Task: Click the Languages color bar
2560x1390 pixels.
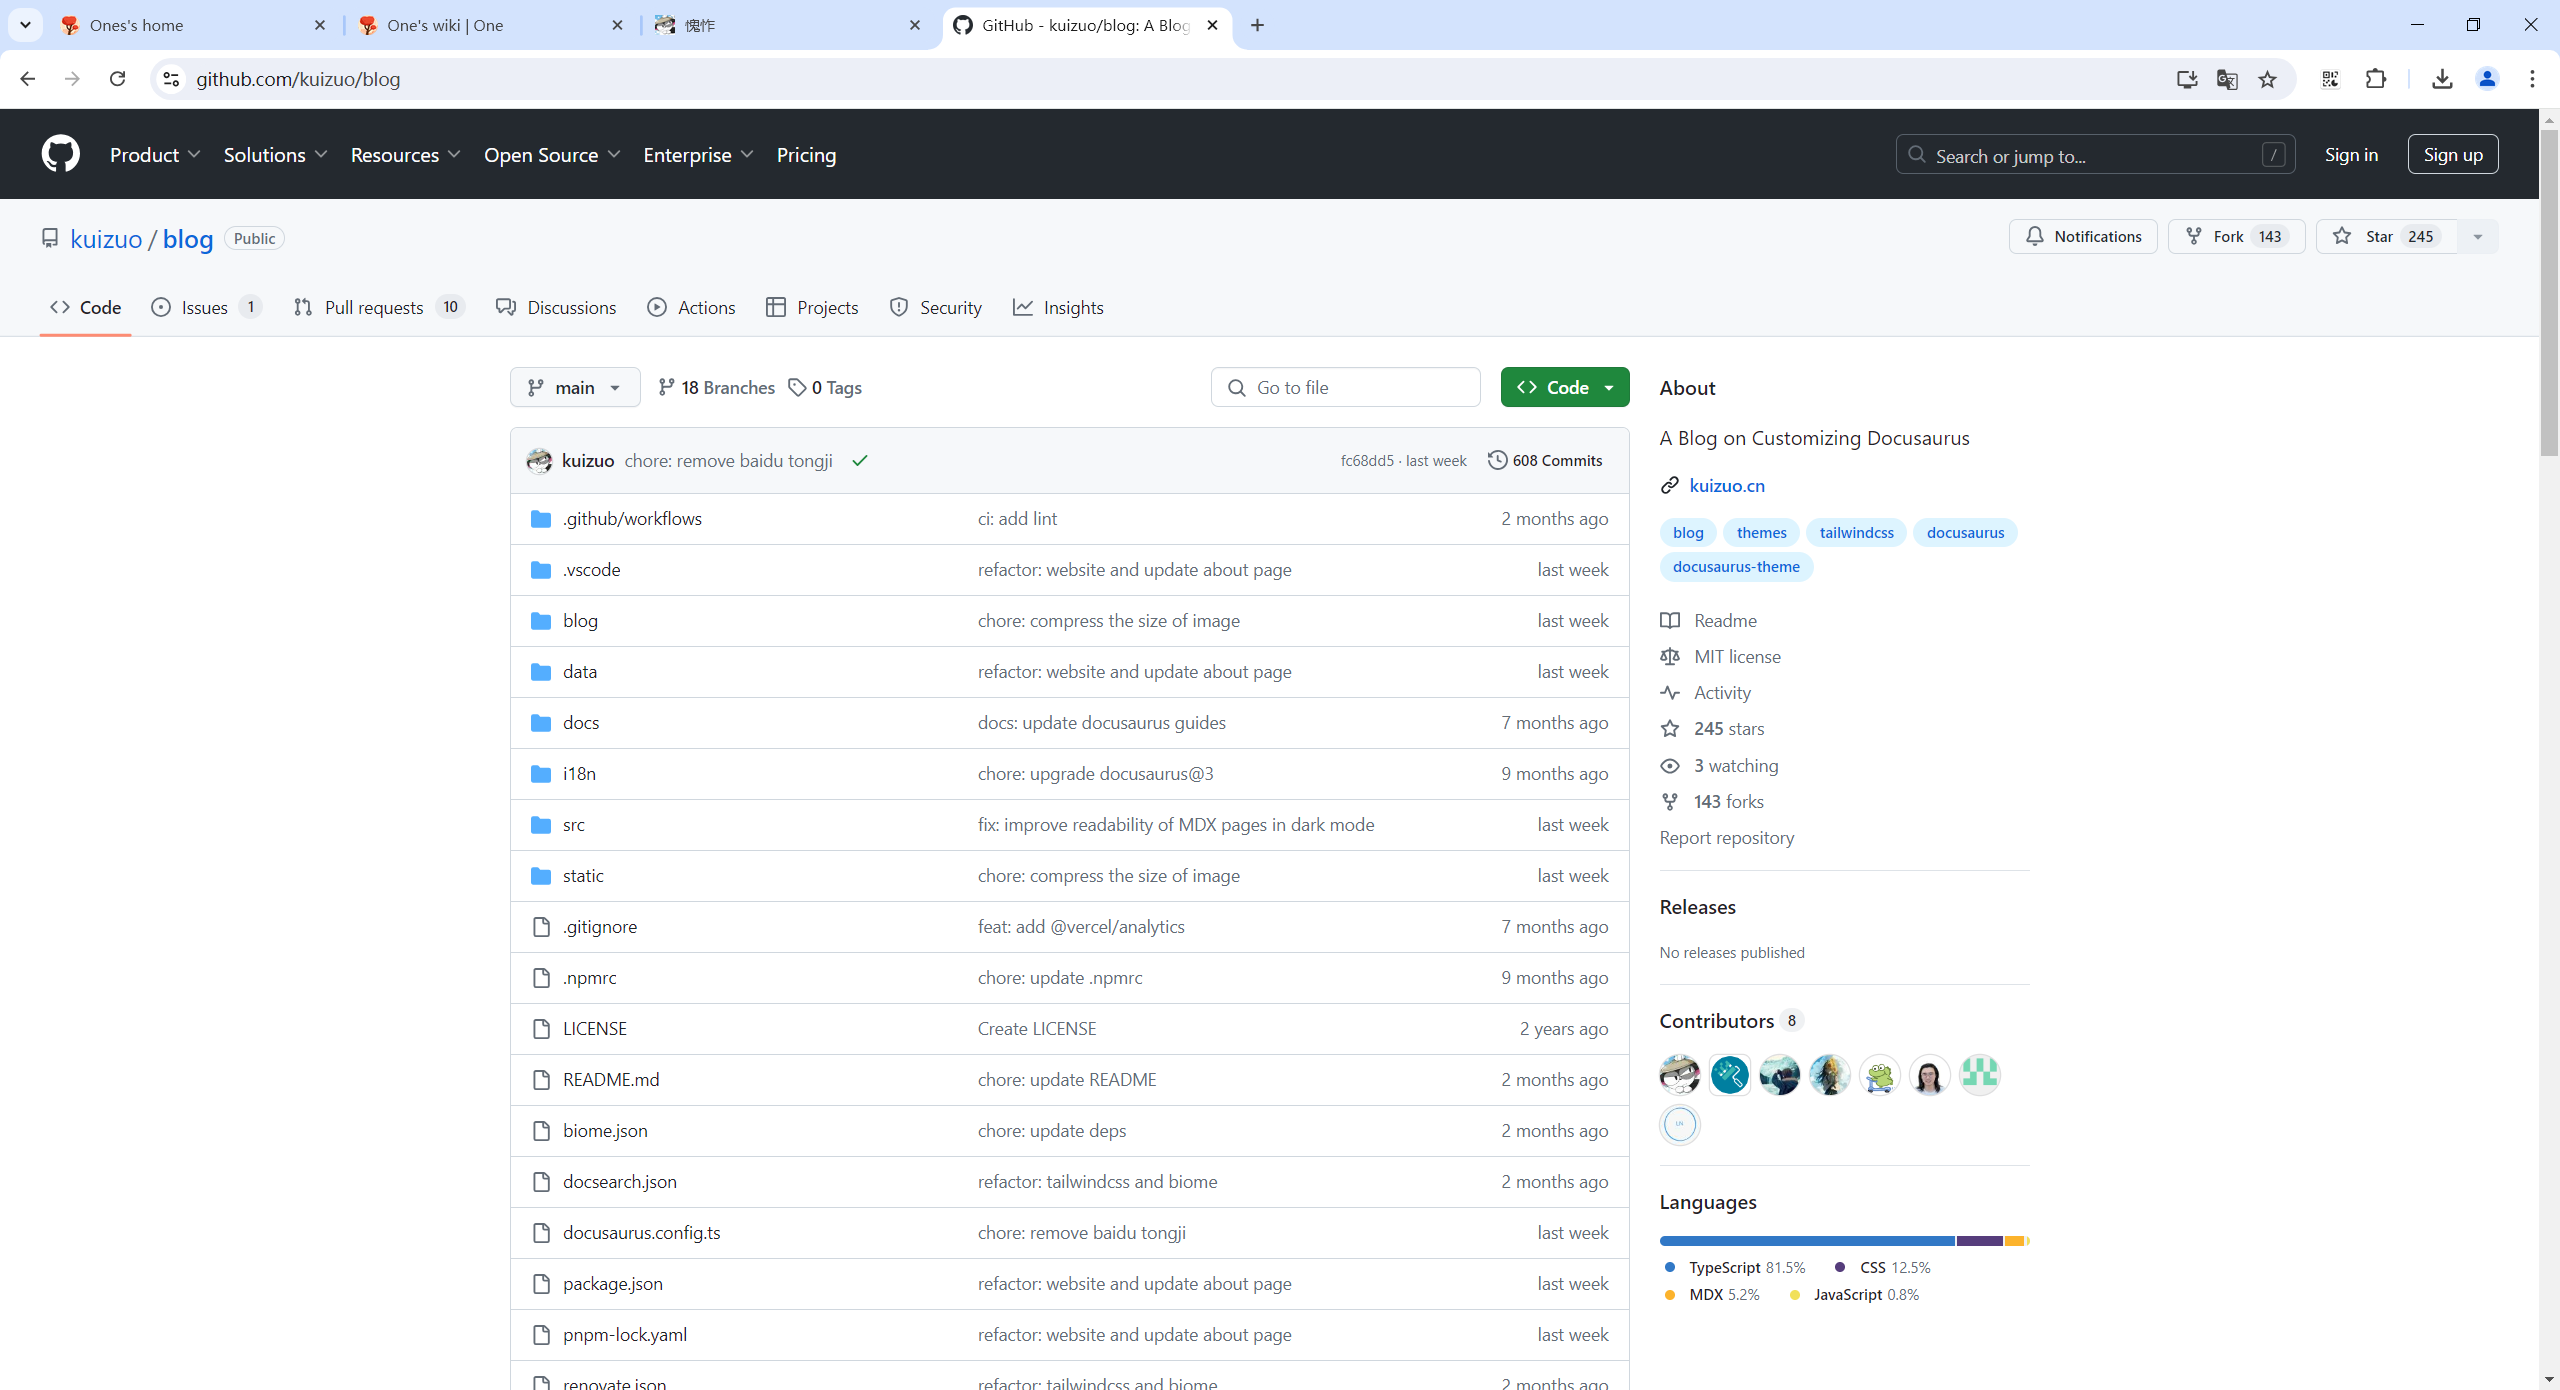Action: (1844, 1240)
